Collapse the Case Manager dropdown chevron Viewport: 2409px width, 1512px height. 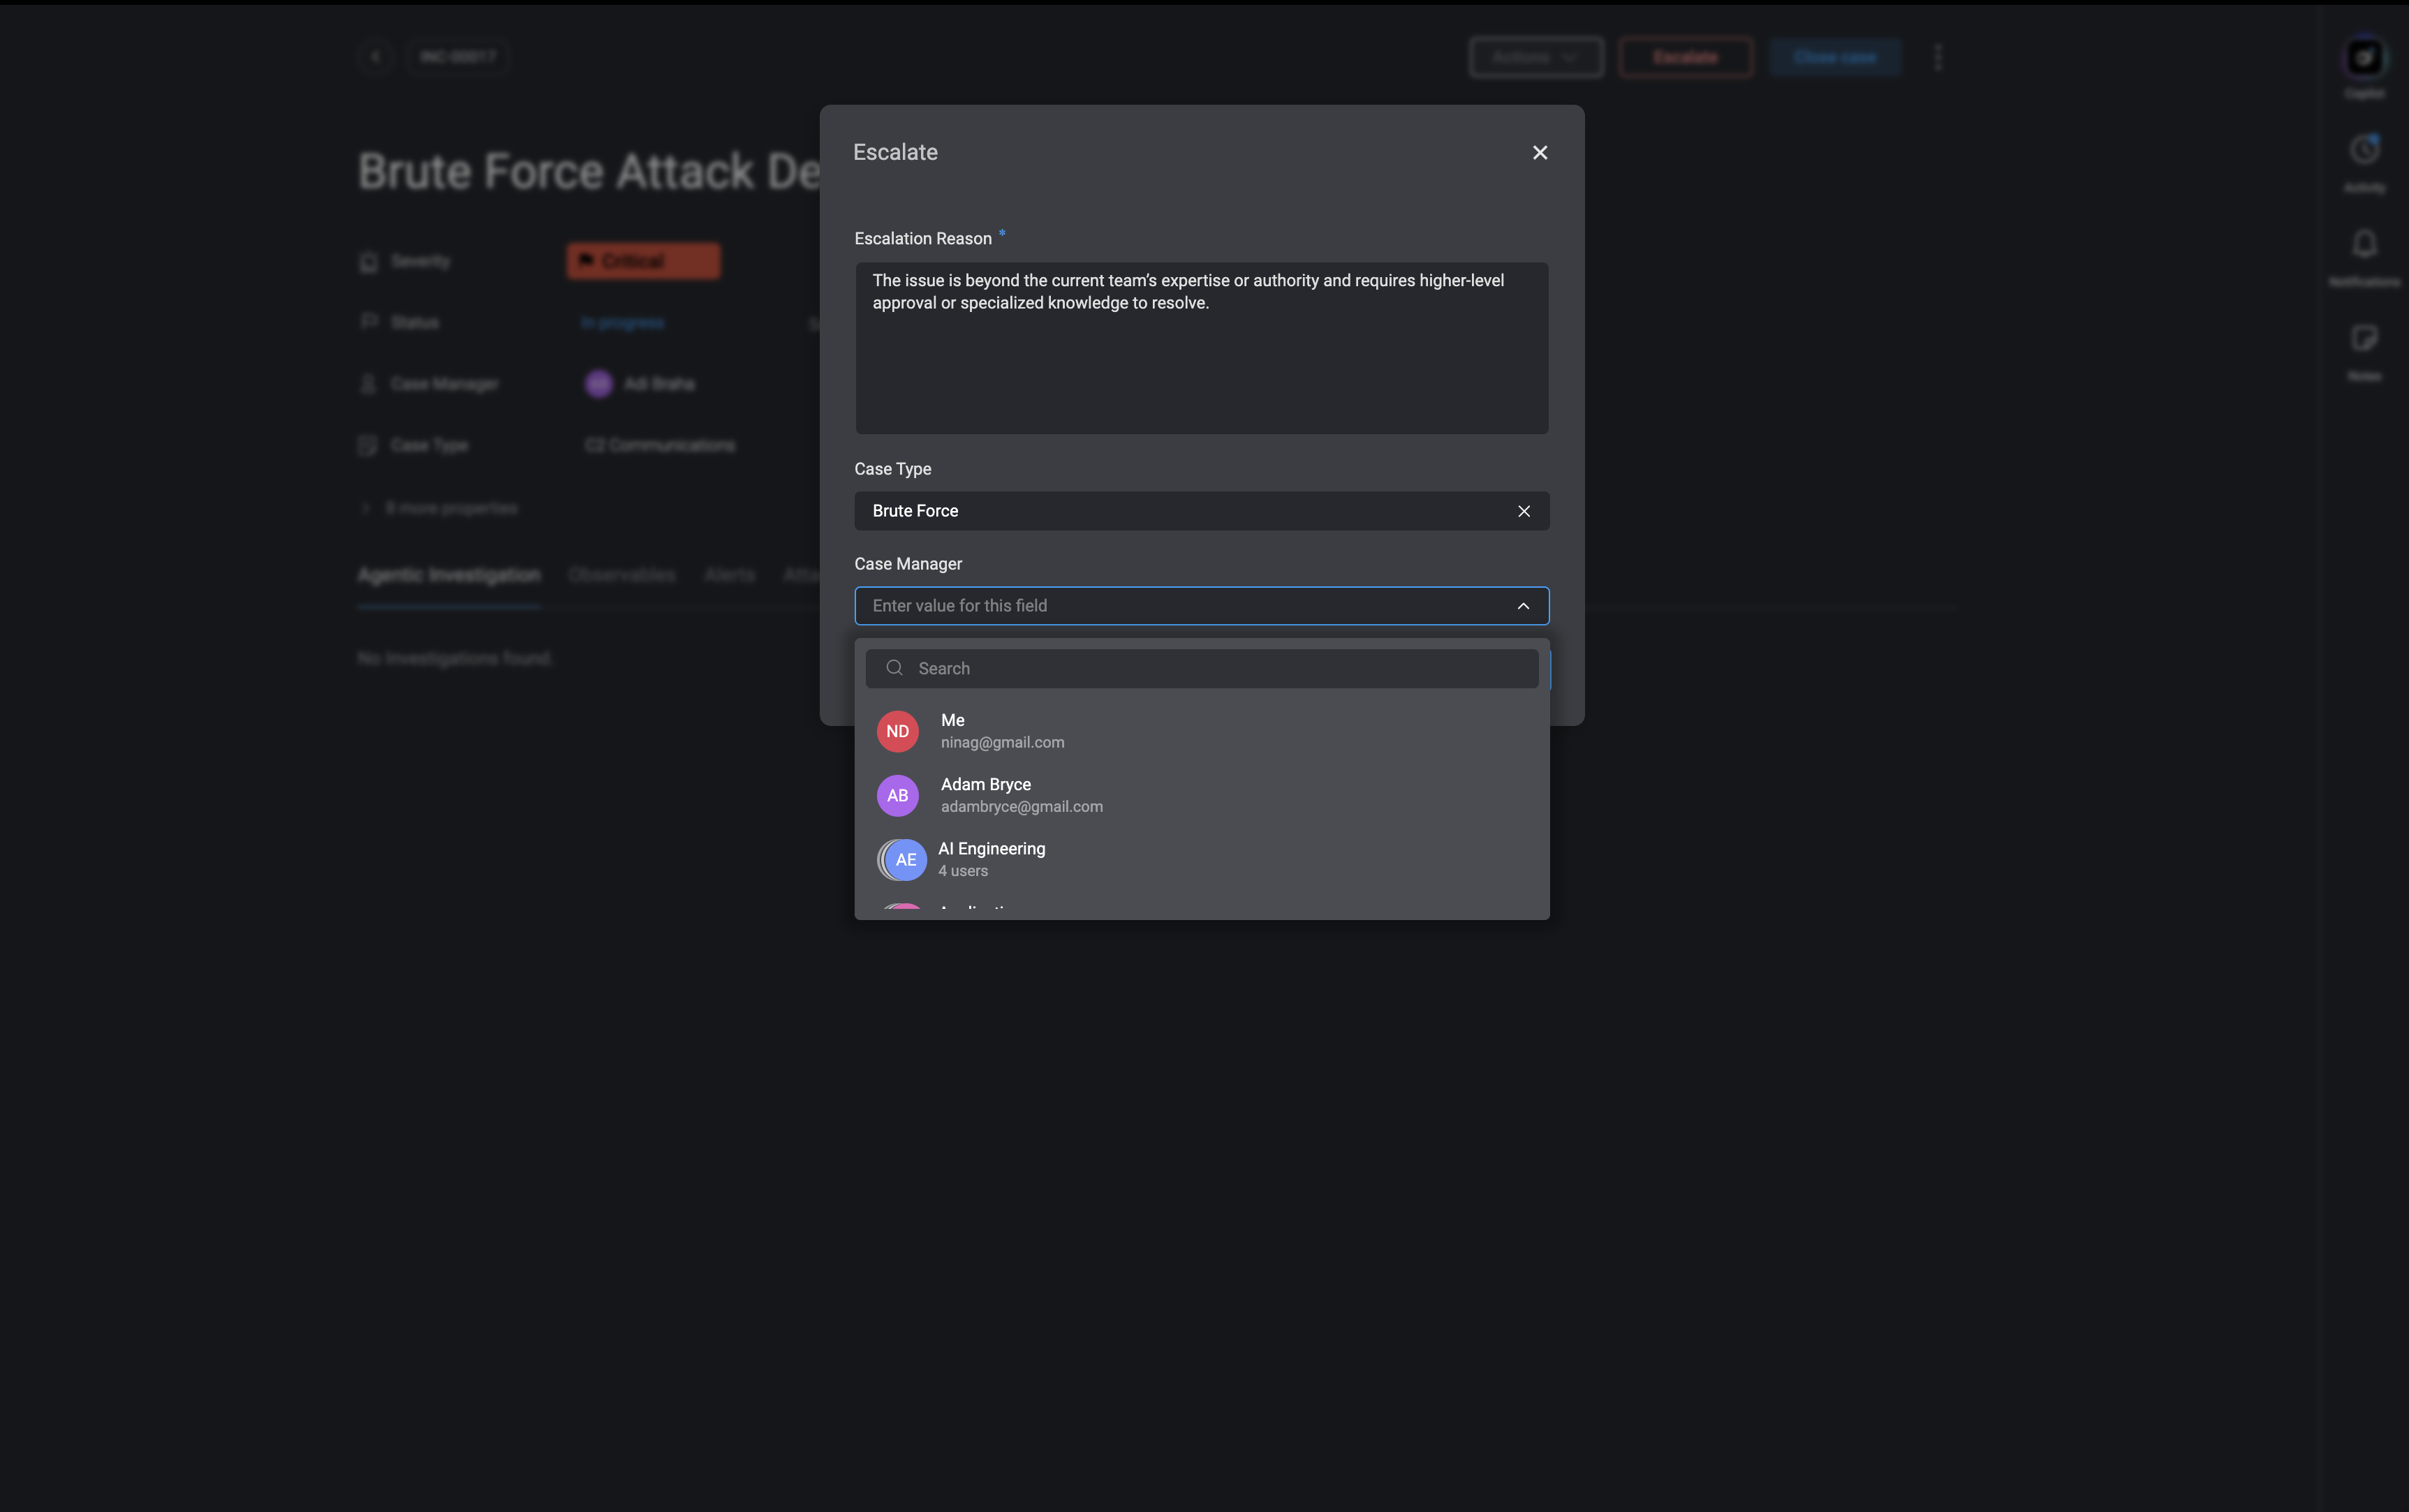[1522, 606]
